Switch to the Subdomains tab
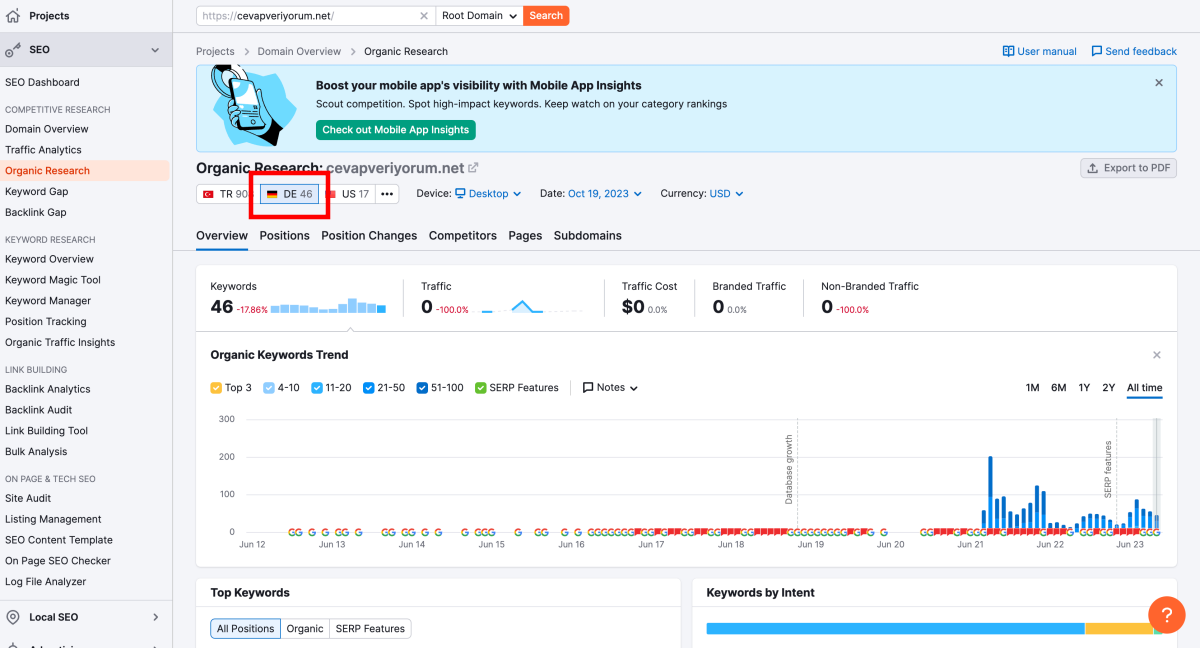The height and width of the screenshot is (648, 1200). [x=588, y=236]
